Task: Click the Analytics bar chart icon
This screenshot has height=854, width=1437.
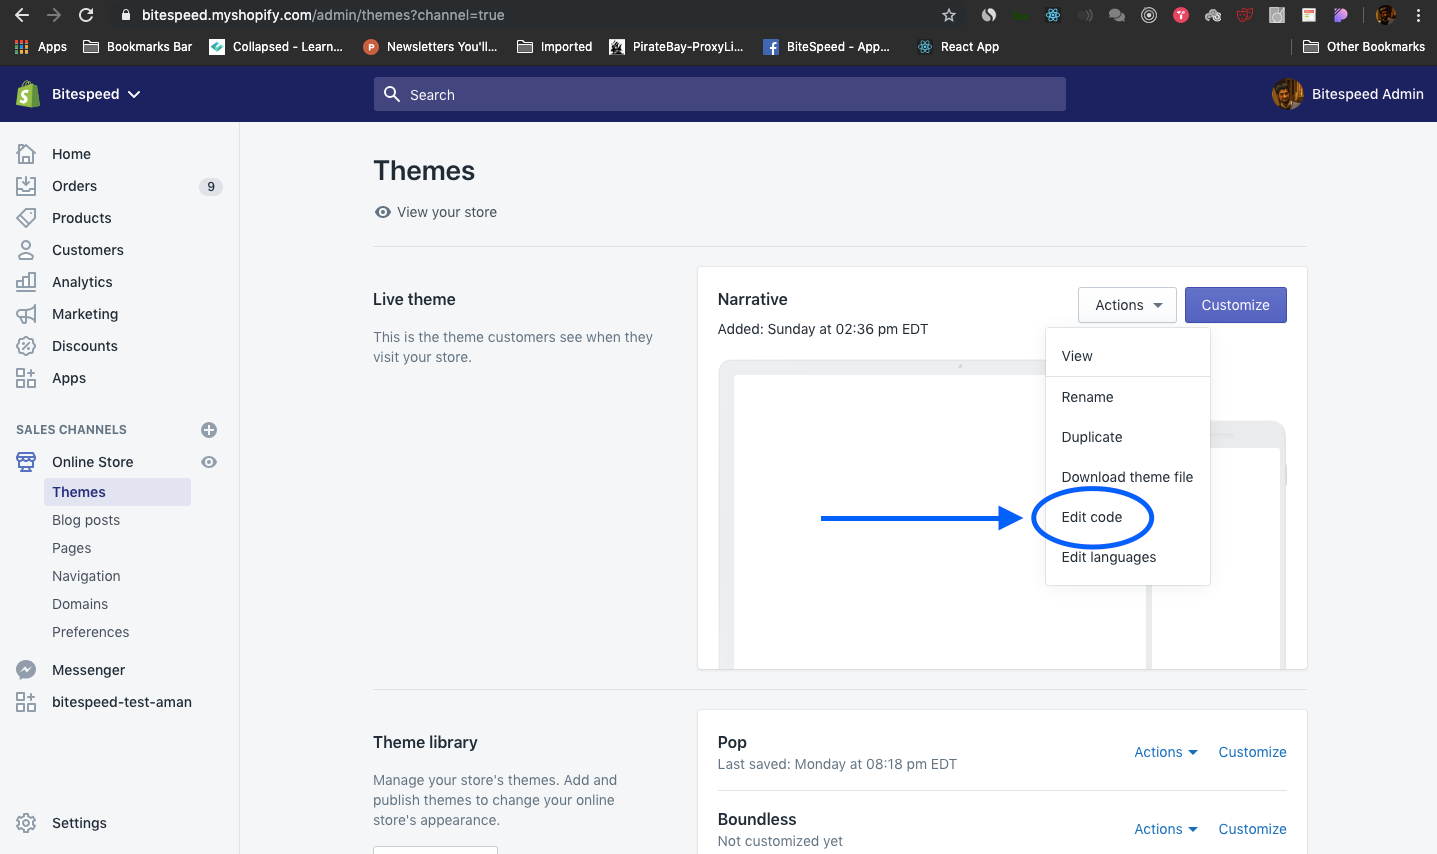Action: click(26, 282)
